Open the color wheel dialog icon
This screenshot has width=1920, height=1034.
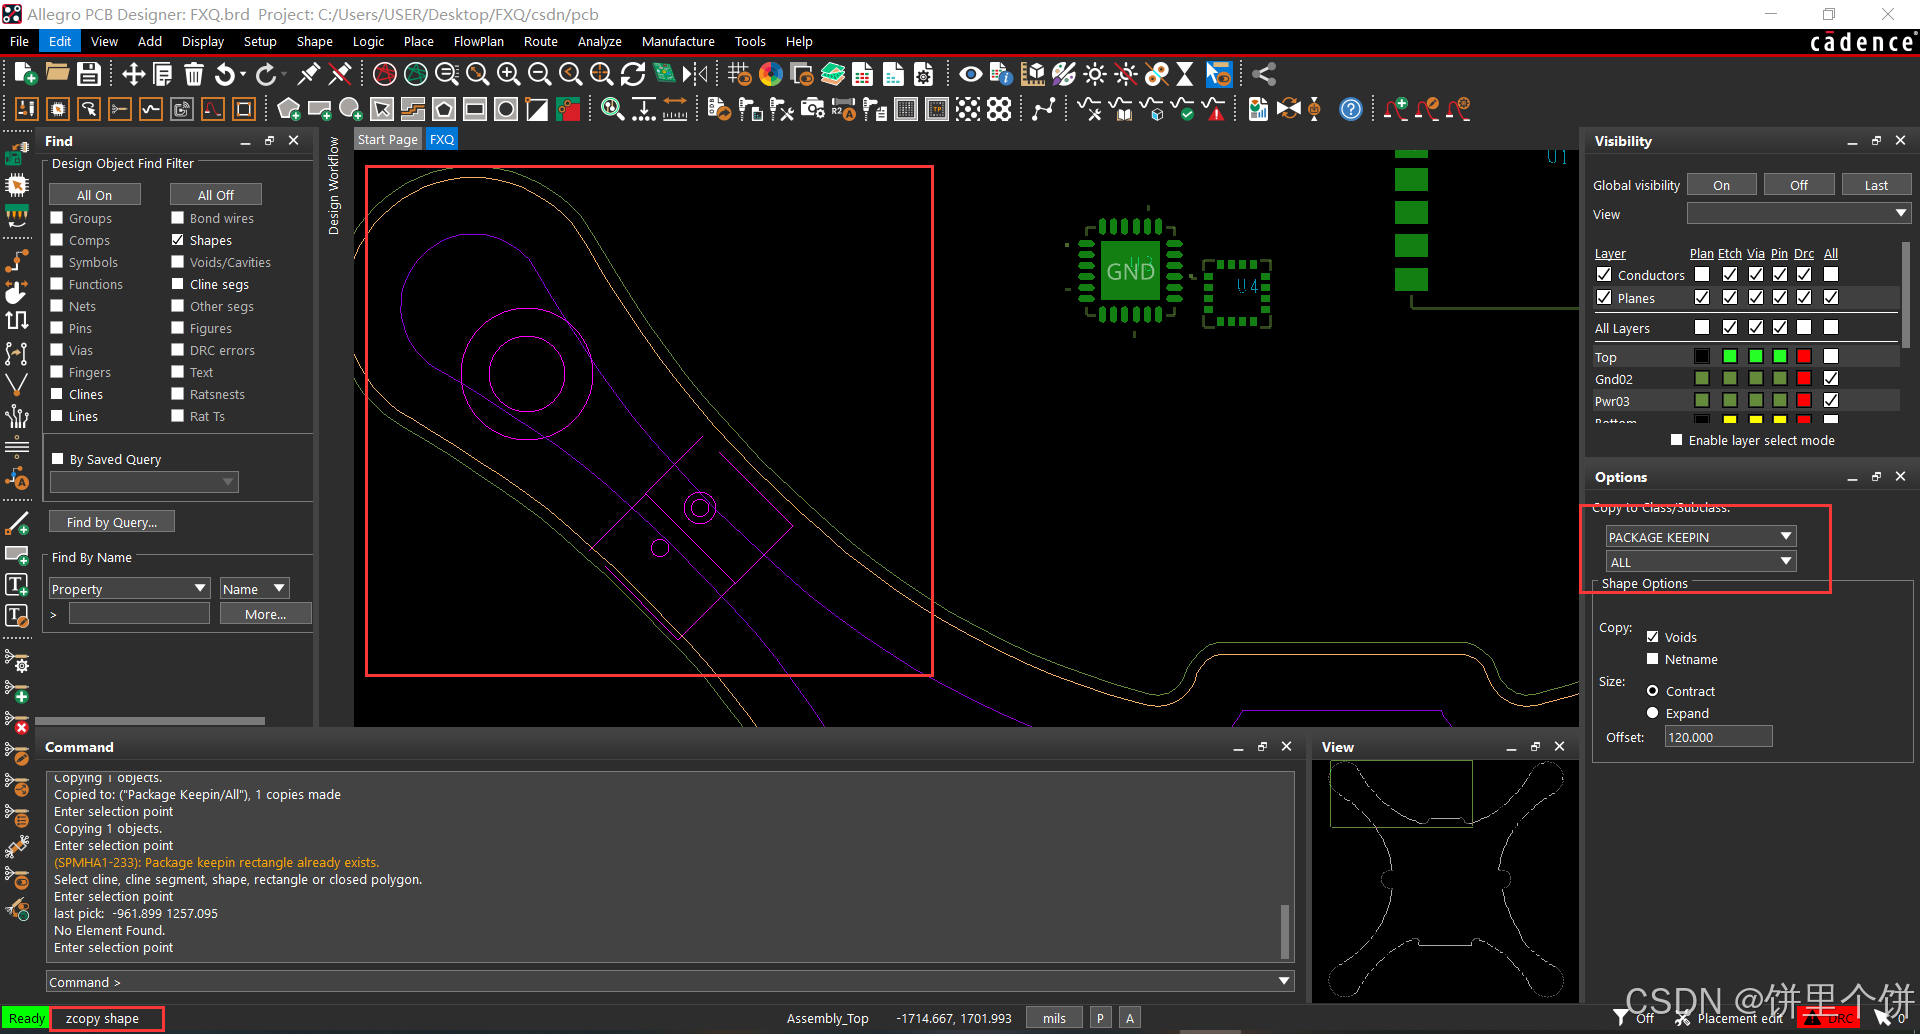click(770, 74)
